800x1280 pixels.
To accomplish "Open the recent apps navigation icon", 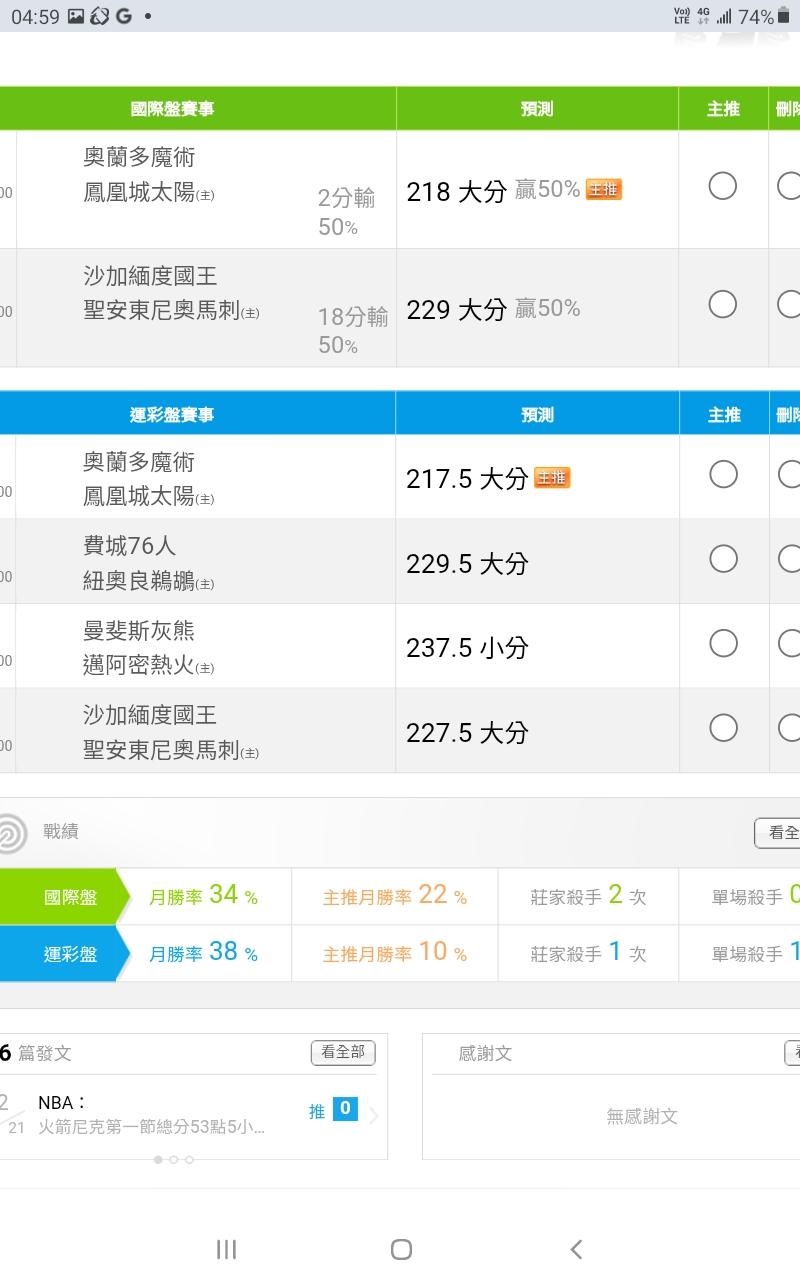I will click(227, 1249).
